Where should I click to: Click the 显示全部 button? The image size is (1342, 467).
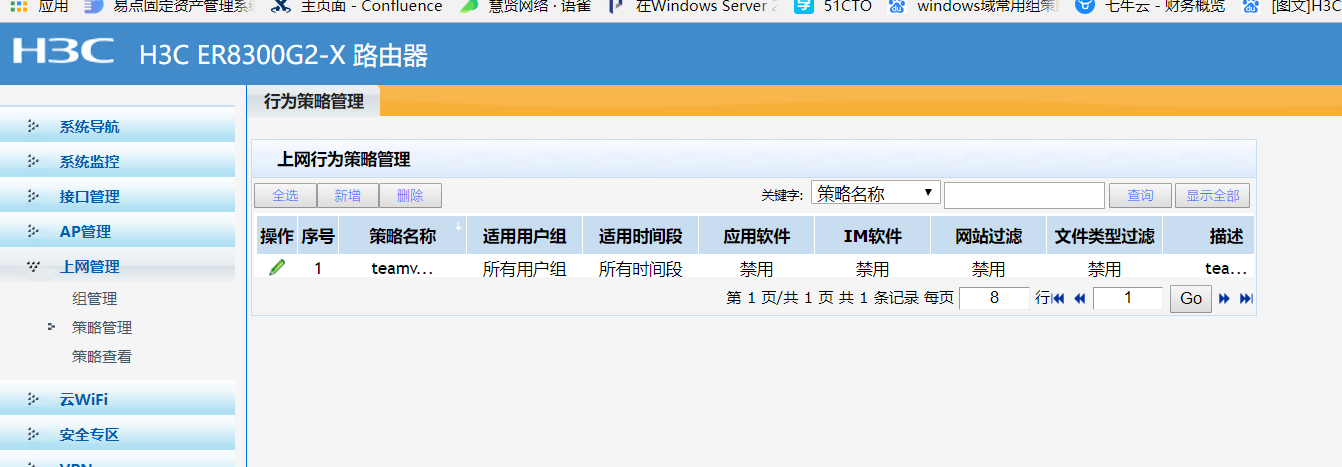pyautogui.click(x=1212, y=196)
